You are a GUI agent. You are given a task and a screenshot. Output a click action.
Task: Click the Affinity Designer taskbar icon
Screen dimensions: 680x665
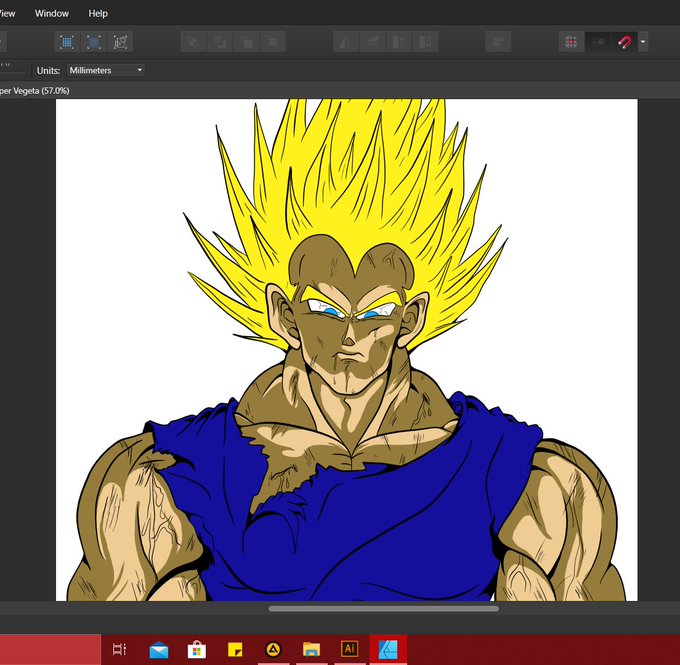(x=388, y=649)
